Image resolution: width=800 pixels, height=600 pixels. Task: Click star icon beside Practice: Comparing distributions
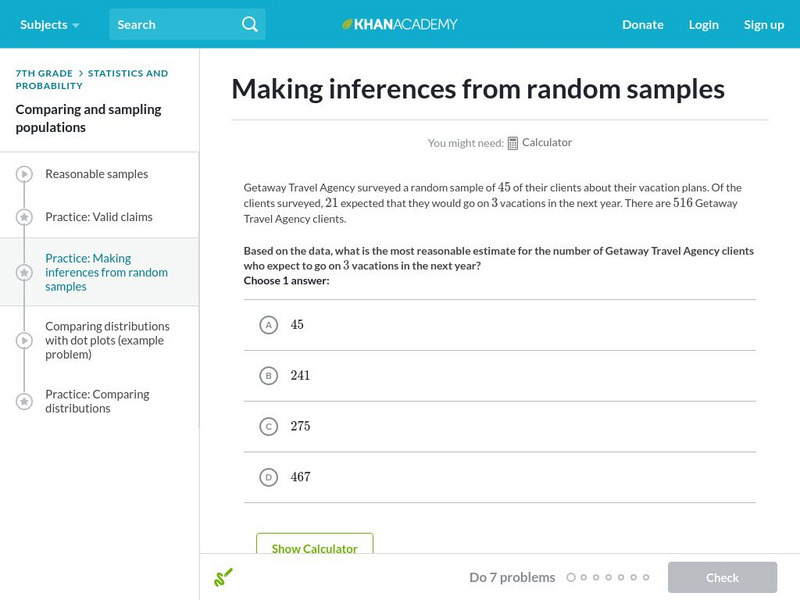click(24, 401)
